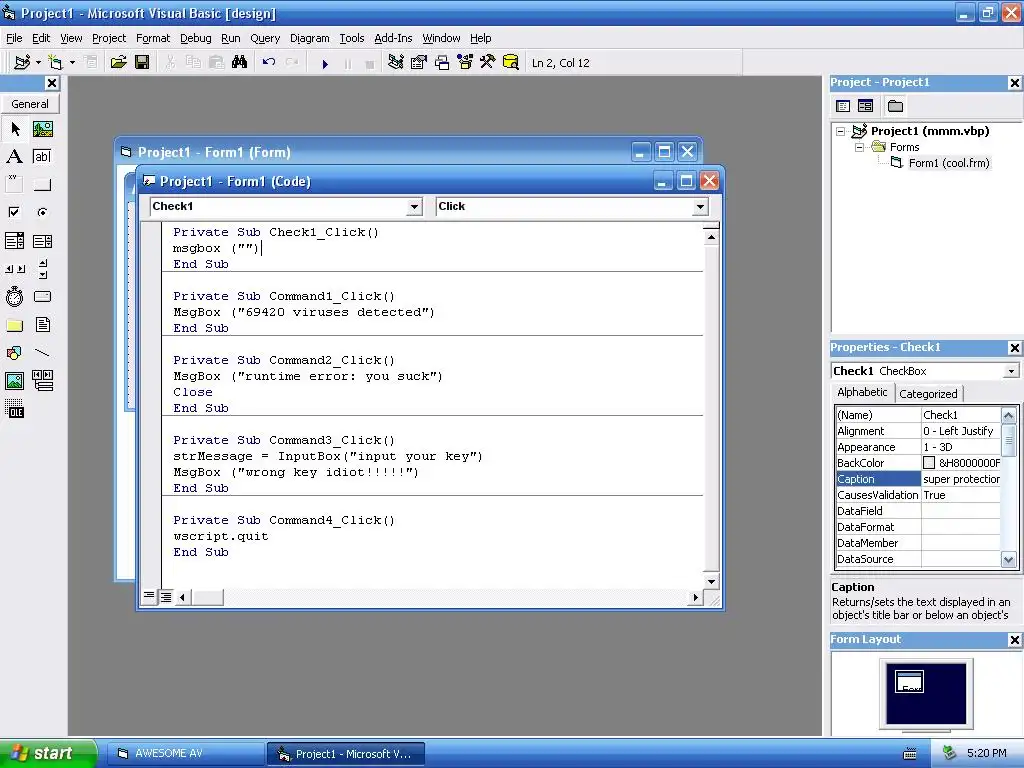
Task: Save the project with the floppy disk icon
Action: [142, 62]
